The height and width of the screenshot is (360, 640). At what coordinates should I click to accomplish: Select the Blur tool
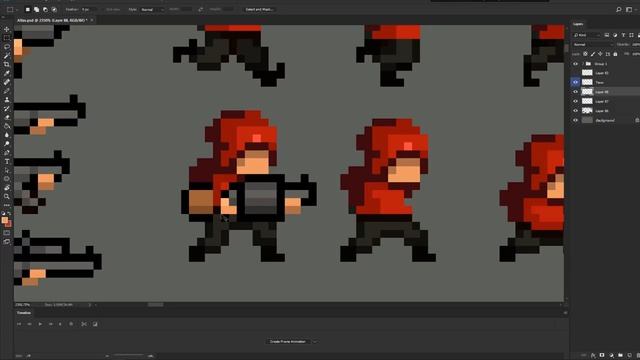pos(7,135)
